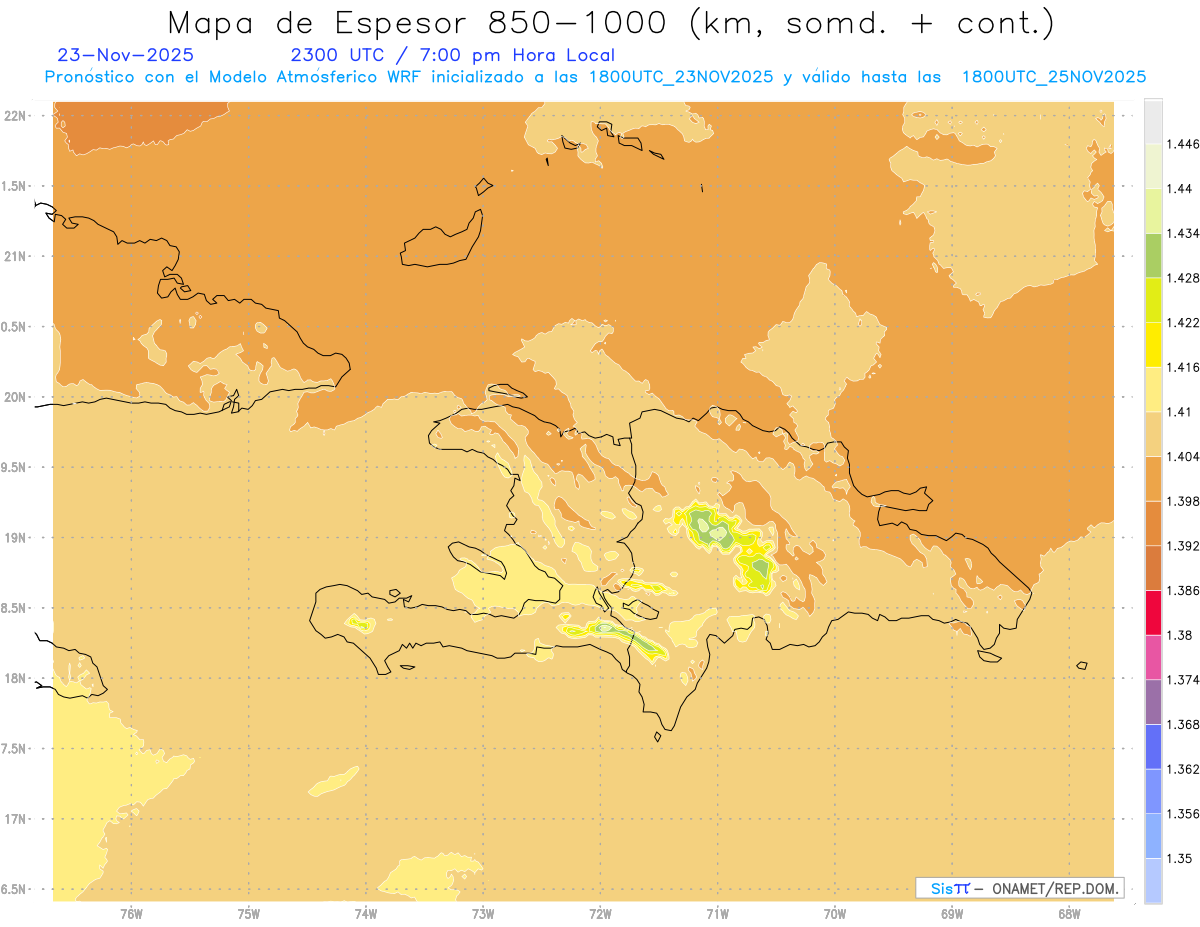Click the longitude label 68W
This screenshot has width=1200, height=927.
point(1069,913)
